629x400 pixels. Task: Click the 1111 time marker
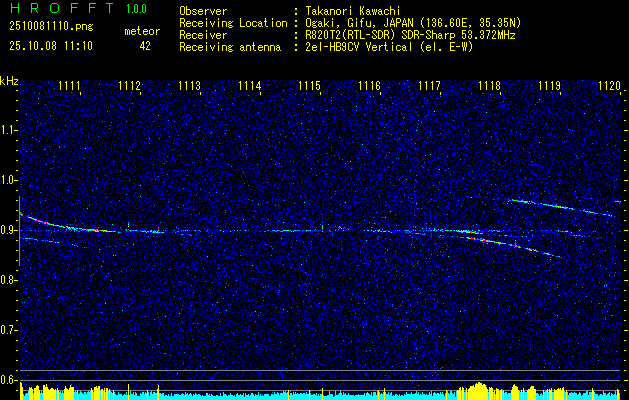tap(69, 86)
